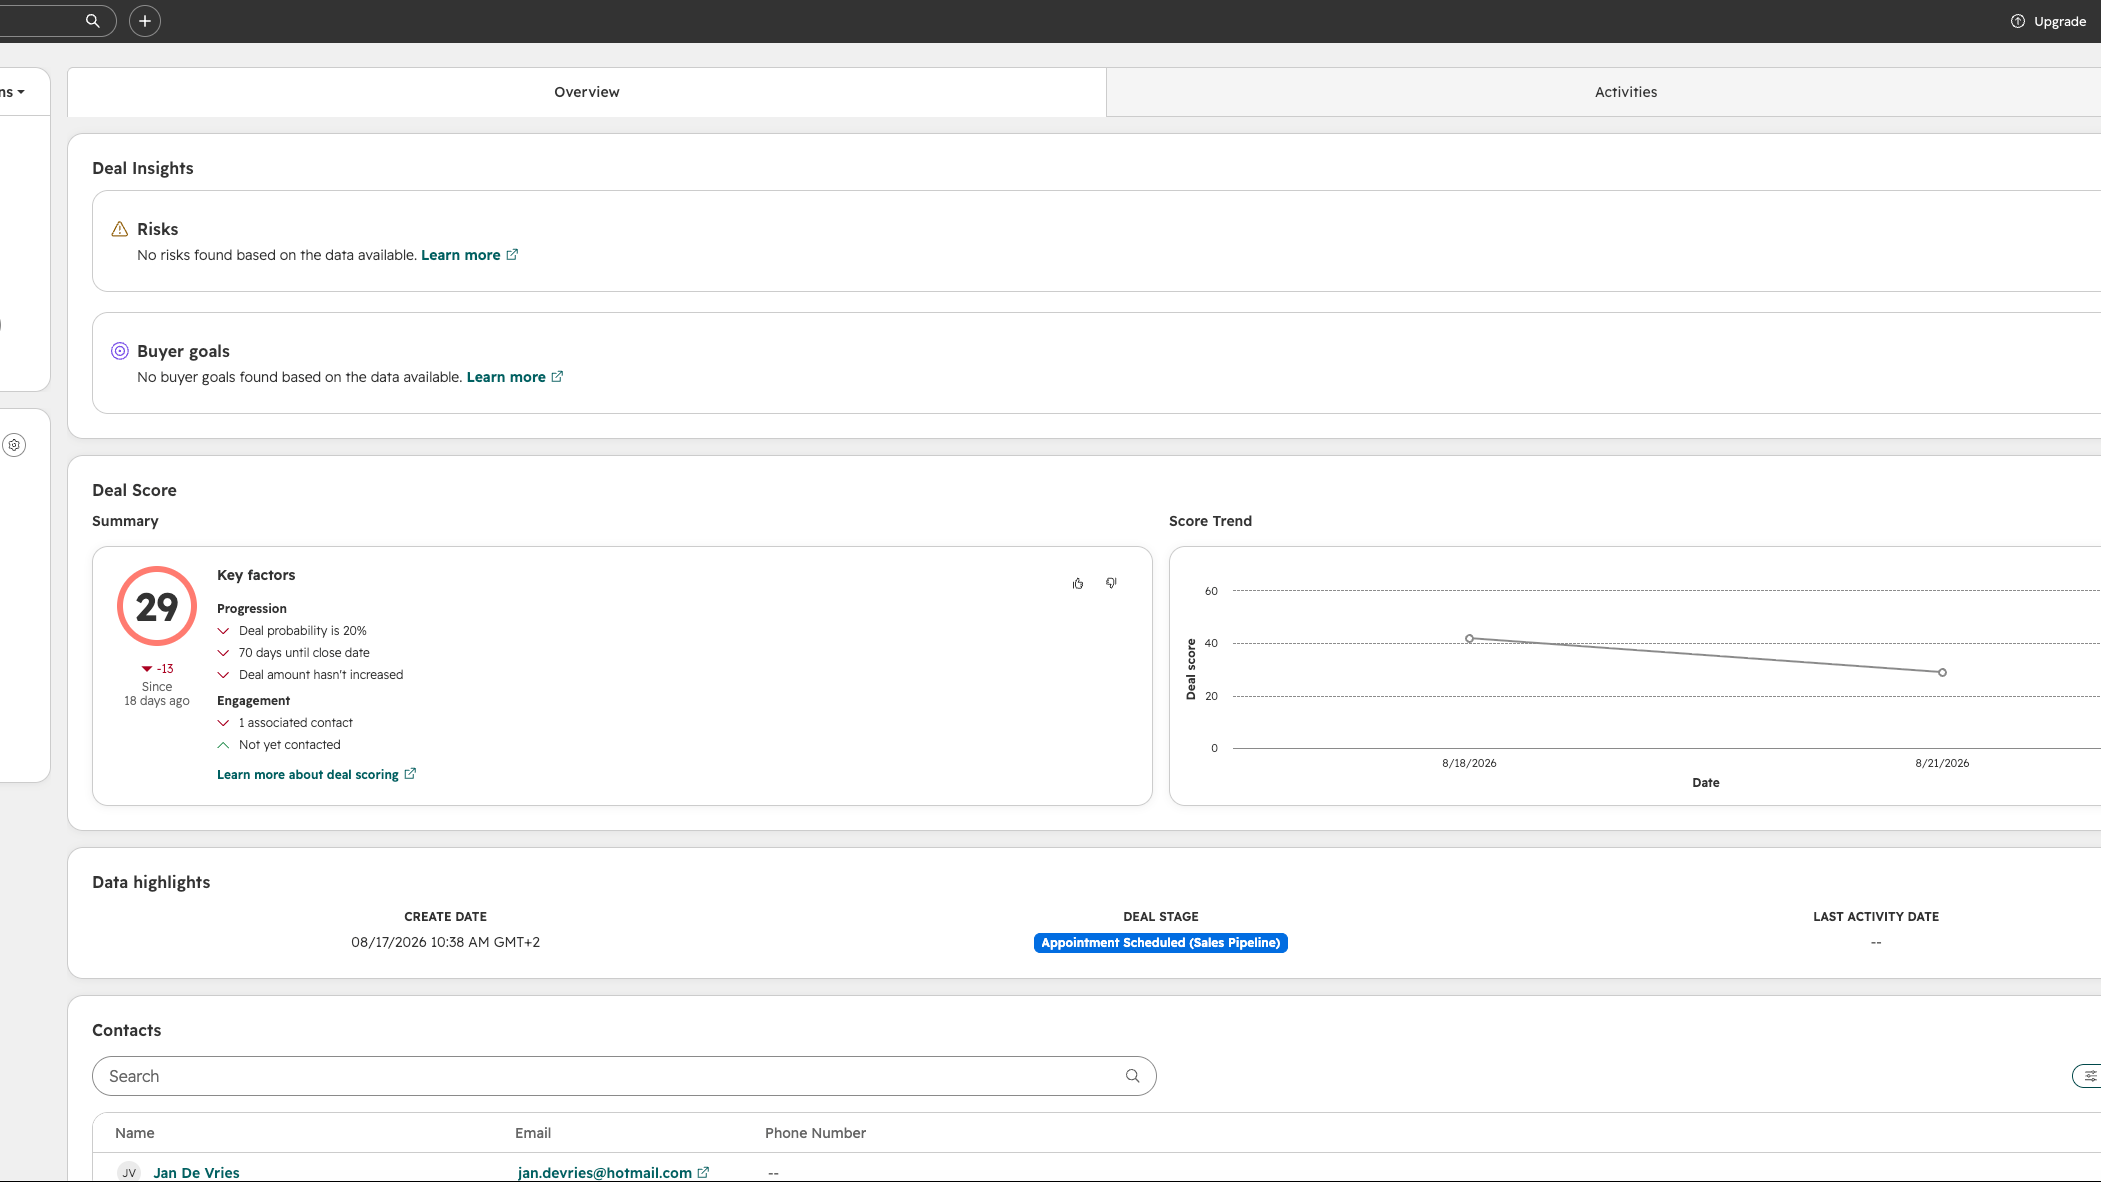Screen dimensions: 2101x1182
Task: Focus the Contacts Search field
Action: (624, 1076)
